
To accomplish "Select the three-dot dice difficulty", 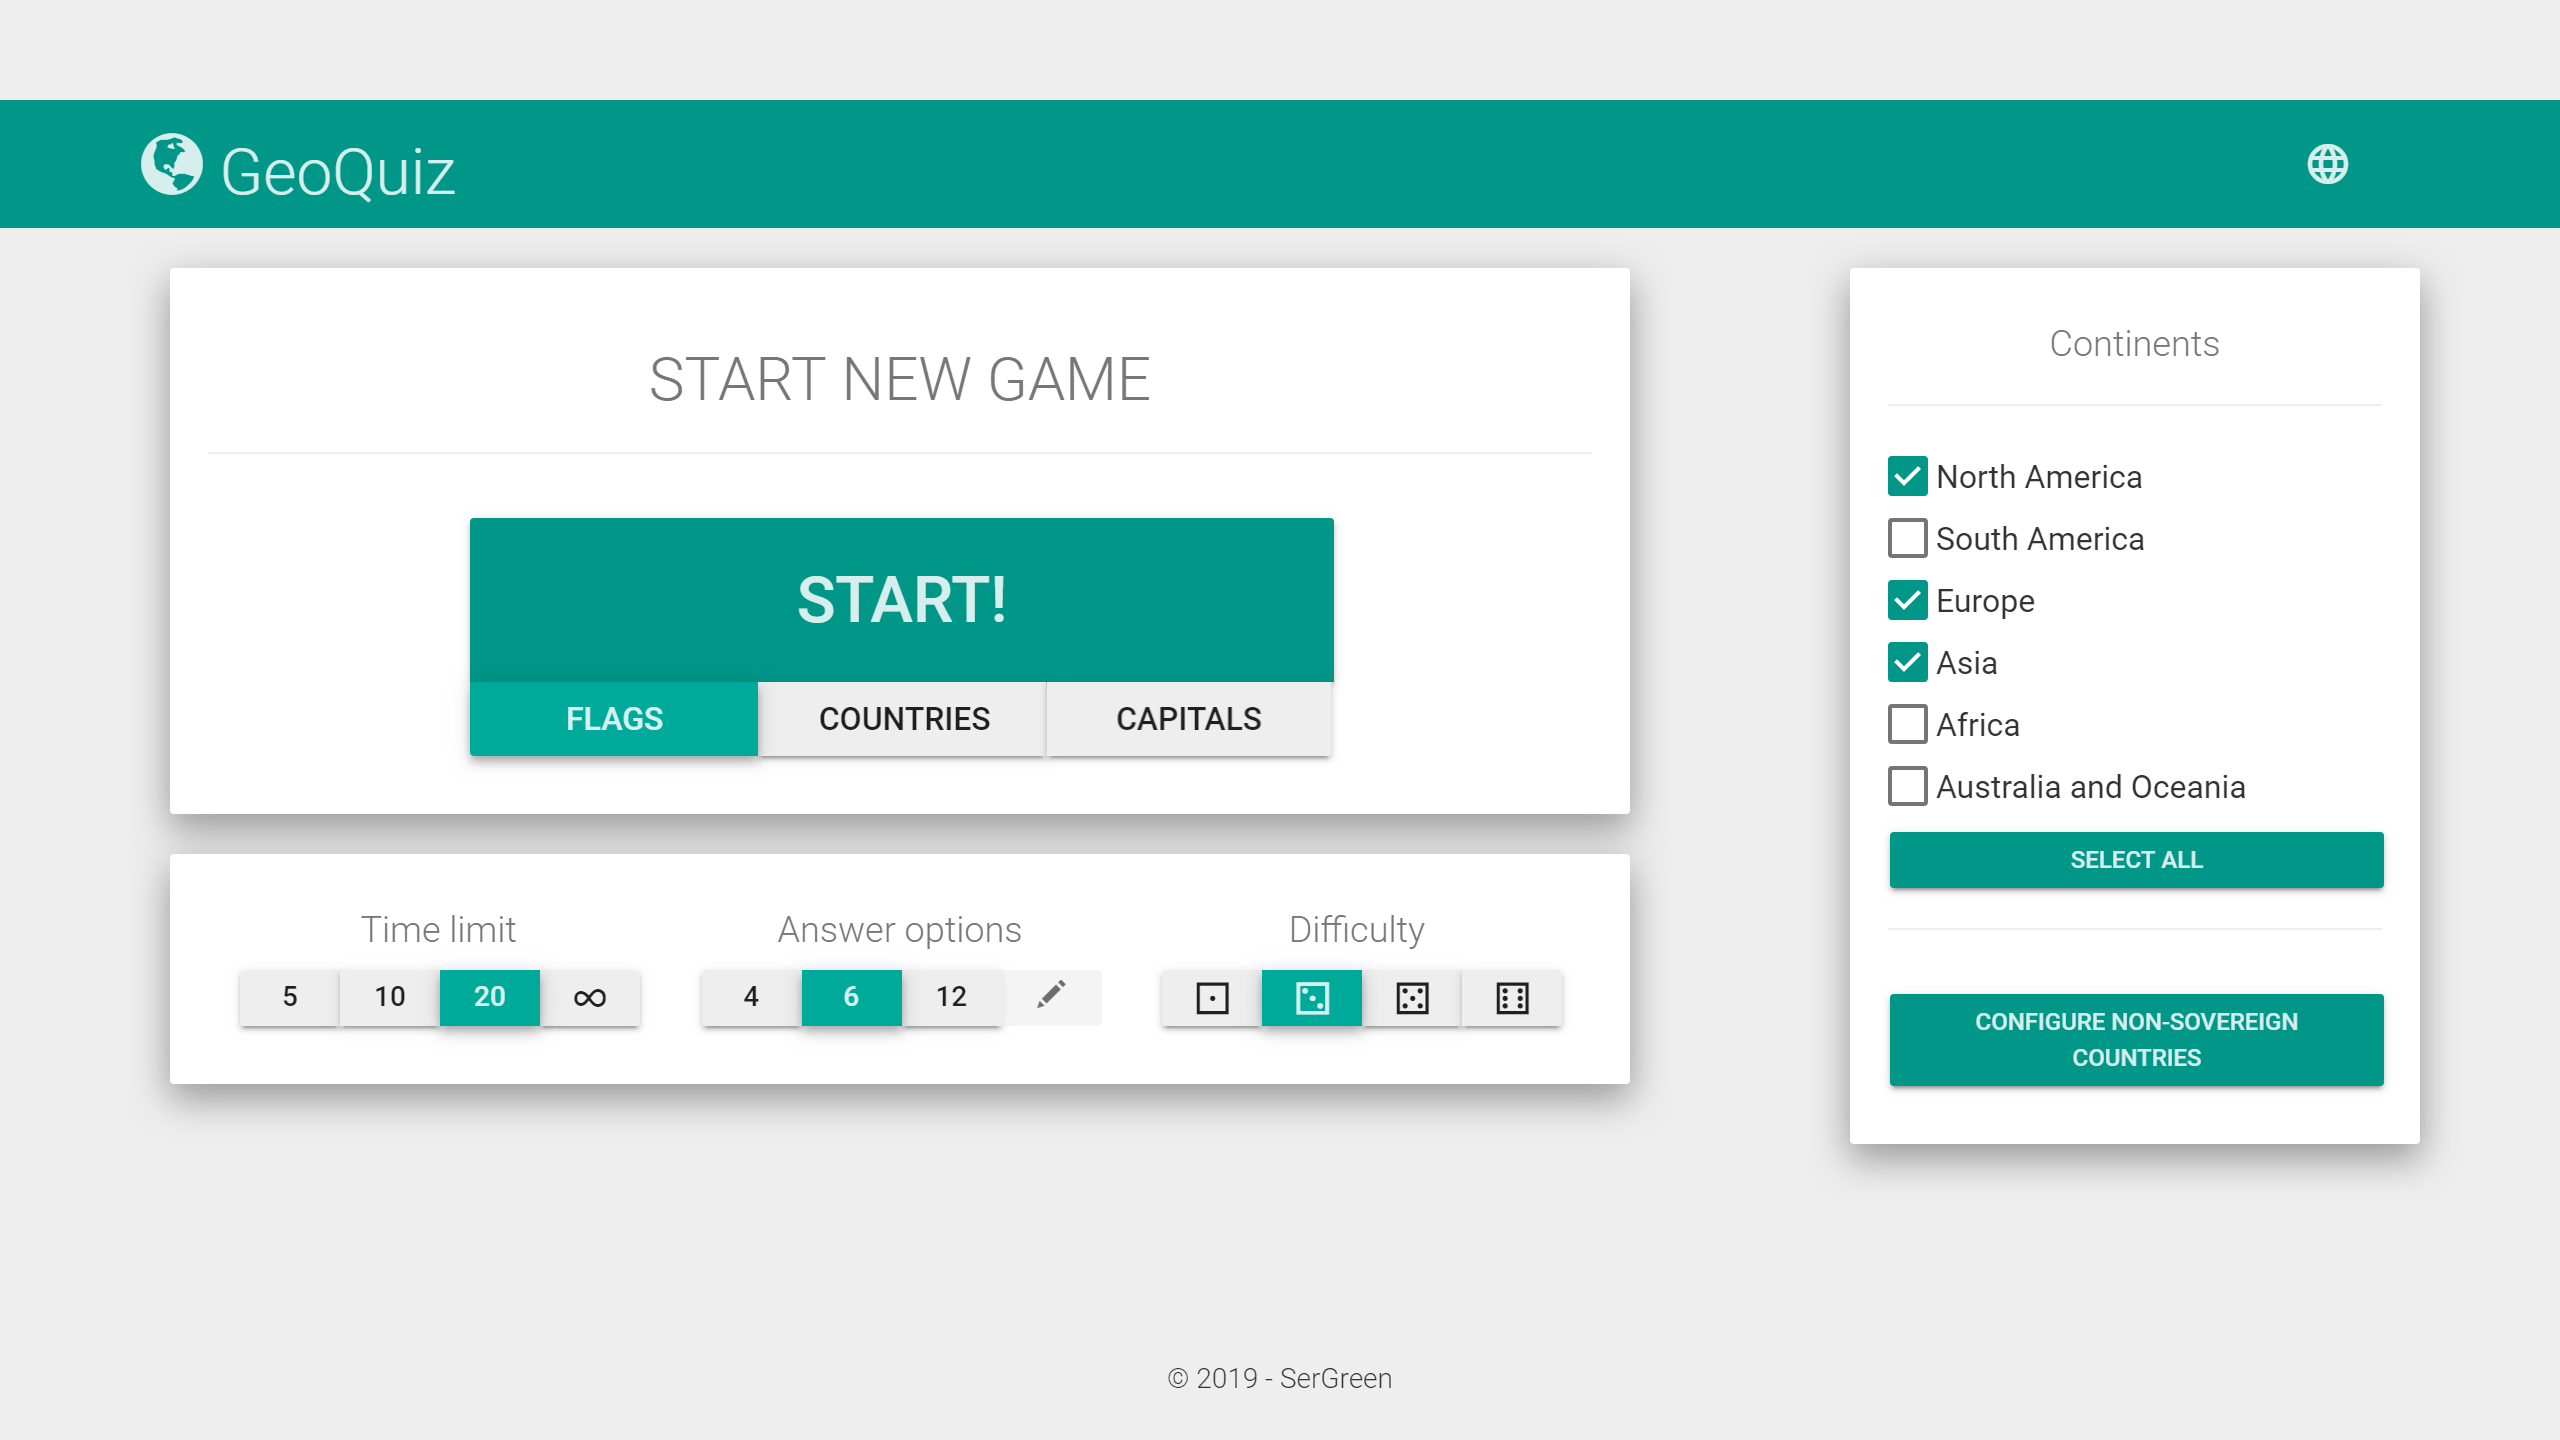I will [1312, 997].
